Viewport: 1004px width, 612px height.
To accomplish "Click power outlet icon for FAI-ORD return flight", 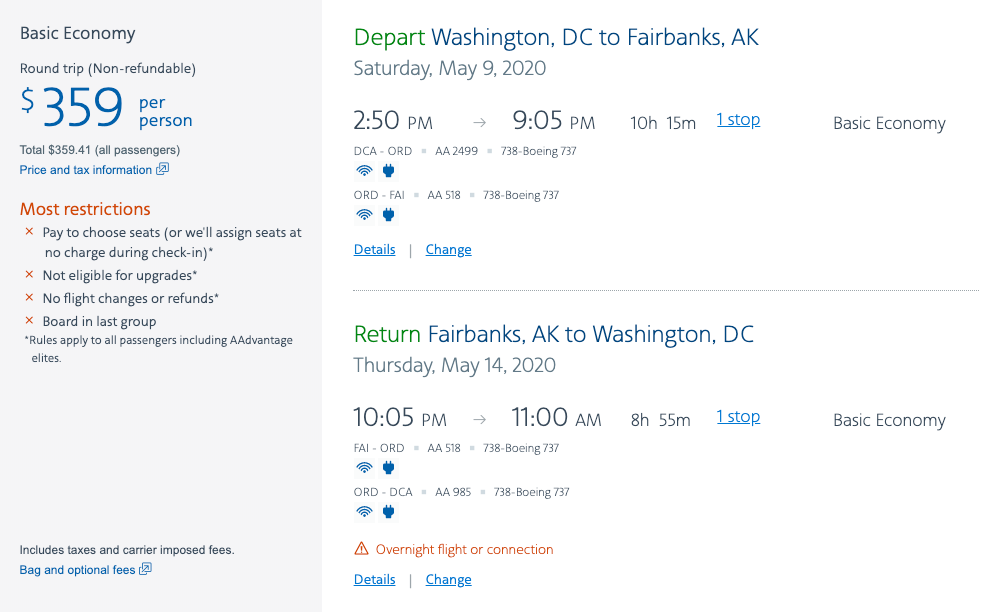I will click(389, 467).
